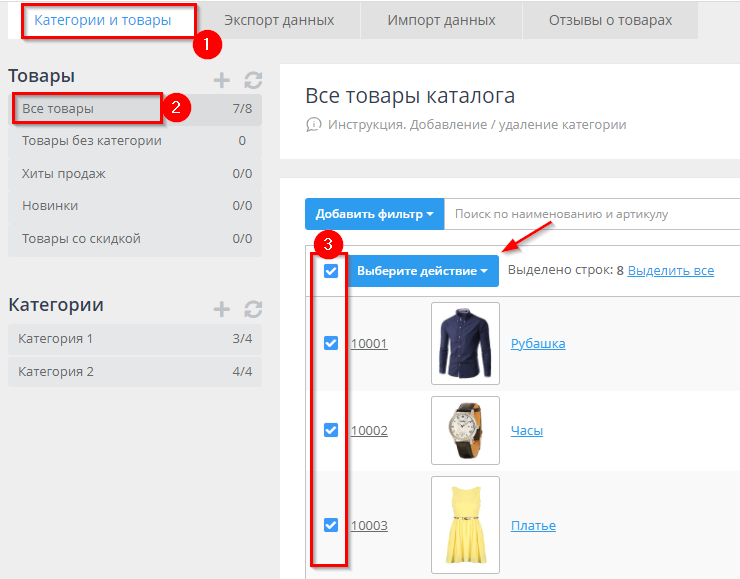
Task: Open the Рубашка product link
Action: point(538,344)
